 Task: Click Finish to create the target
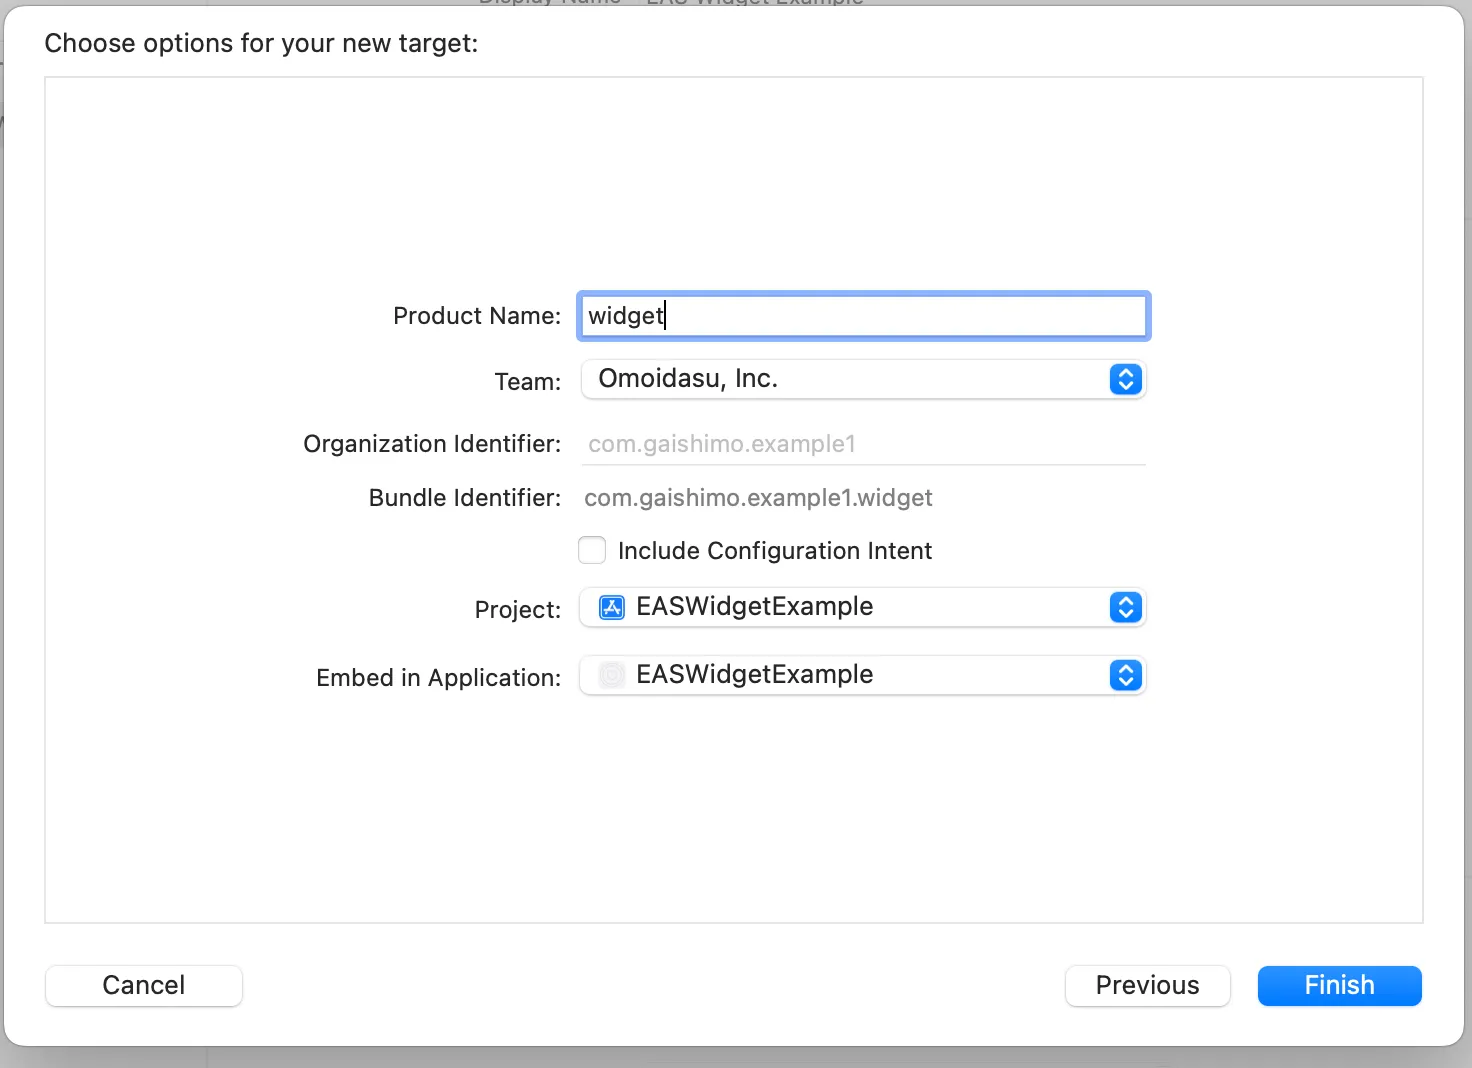click(x=1339, y=985)
